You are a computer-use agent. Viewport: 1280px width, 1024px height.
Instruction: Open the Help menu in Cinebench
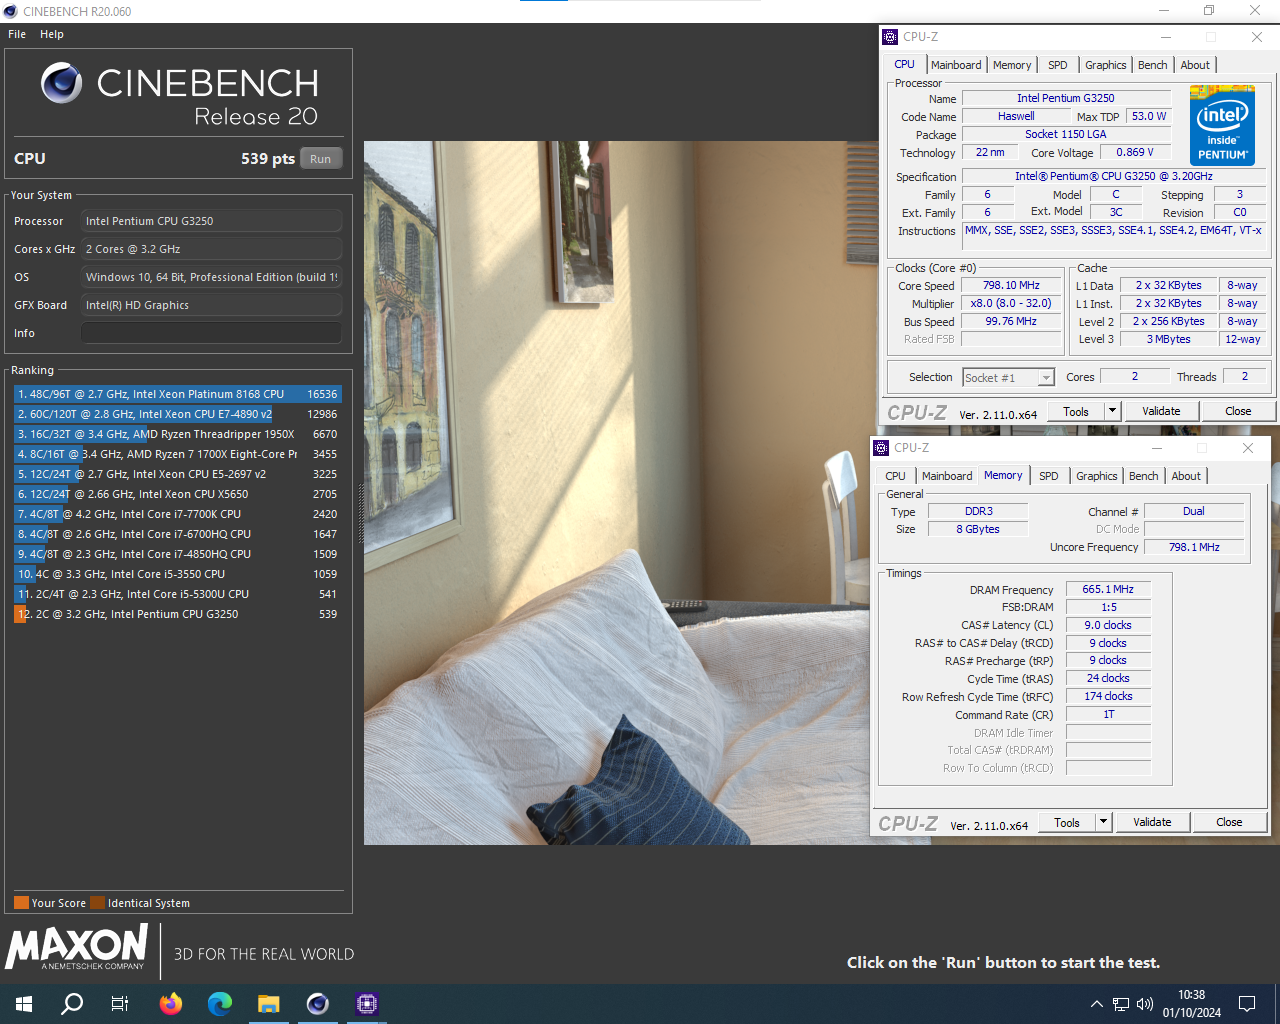52,34
